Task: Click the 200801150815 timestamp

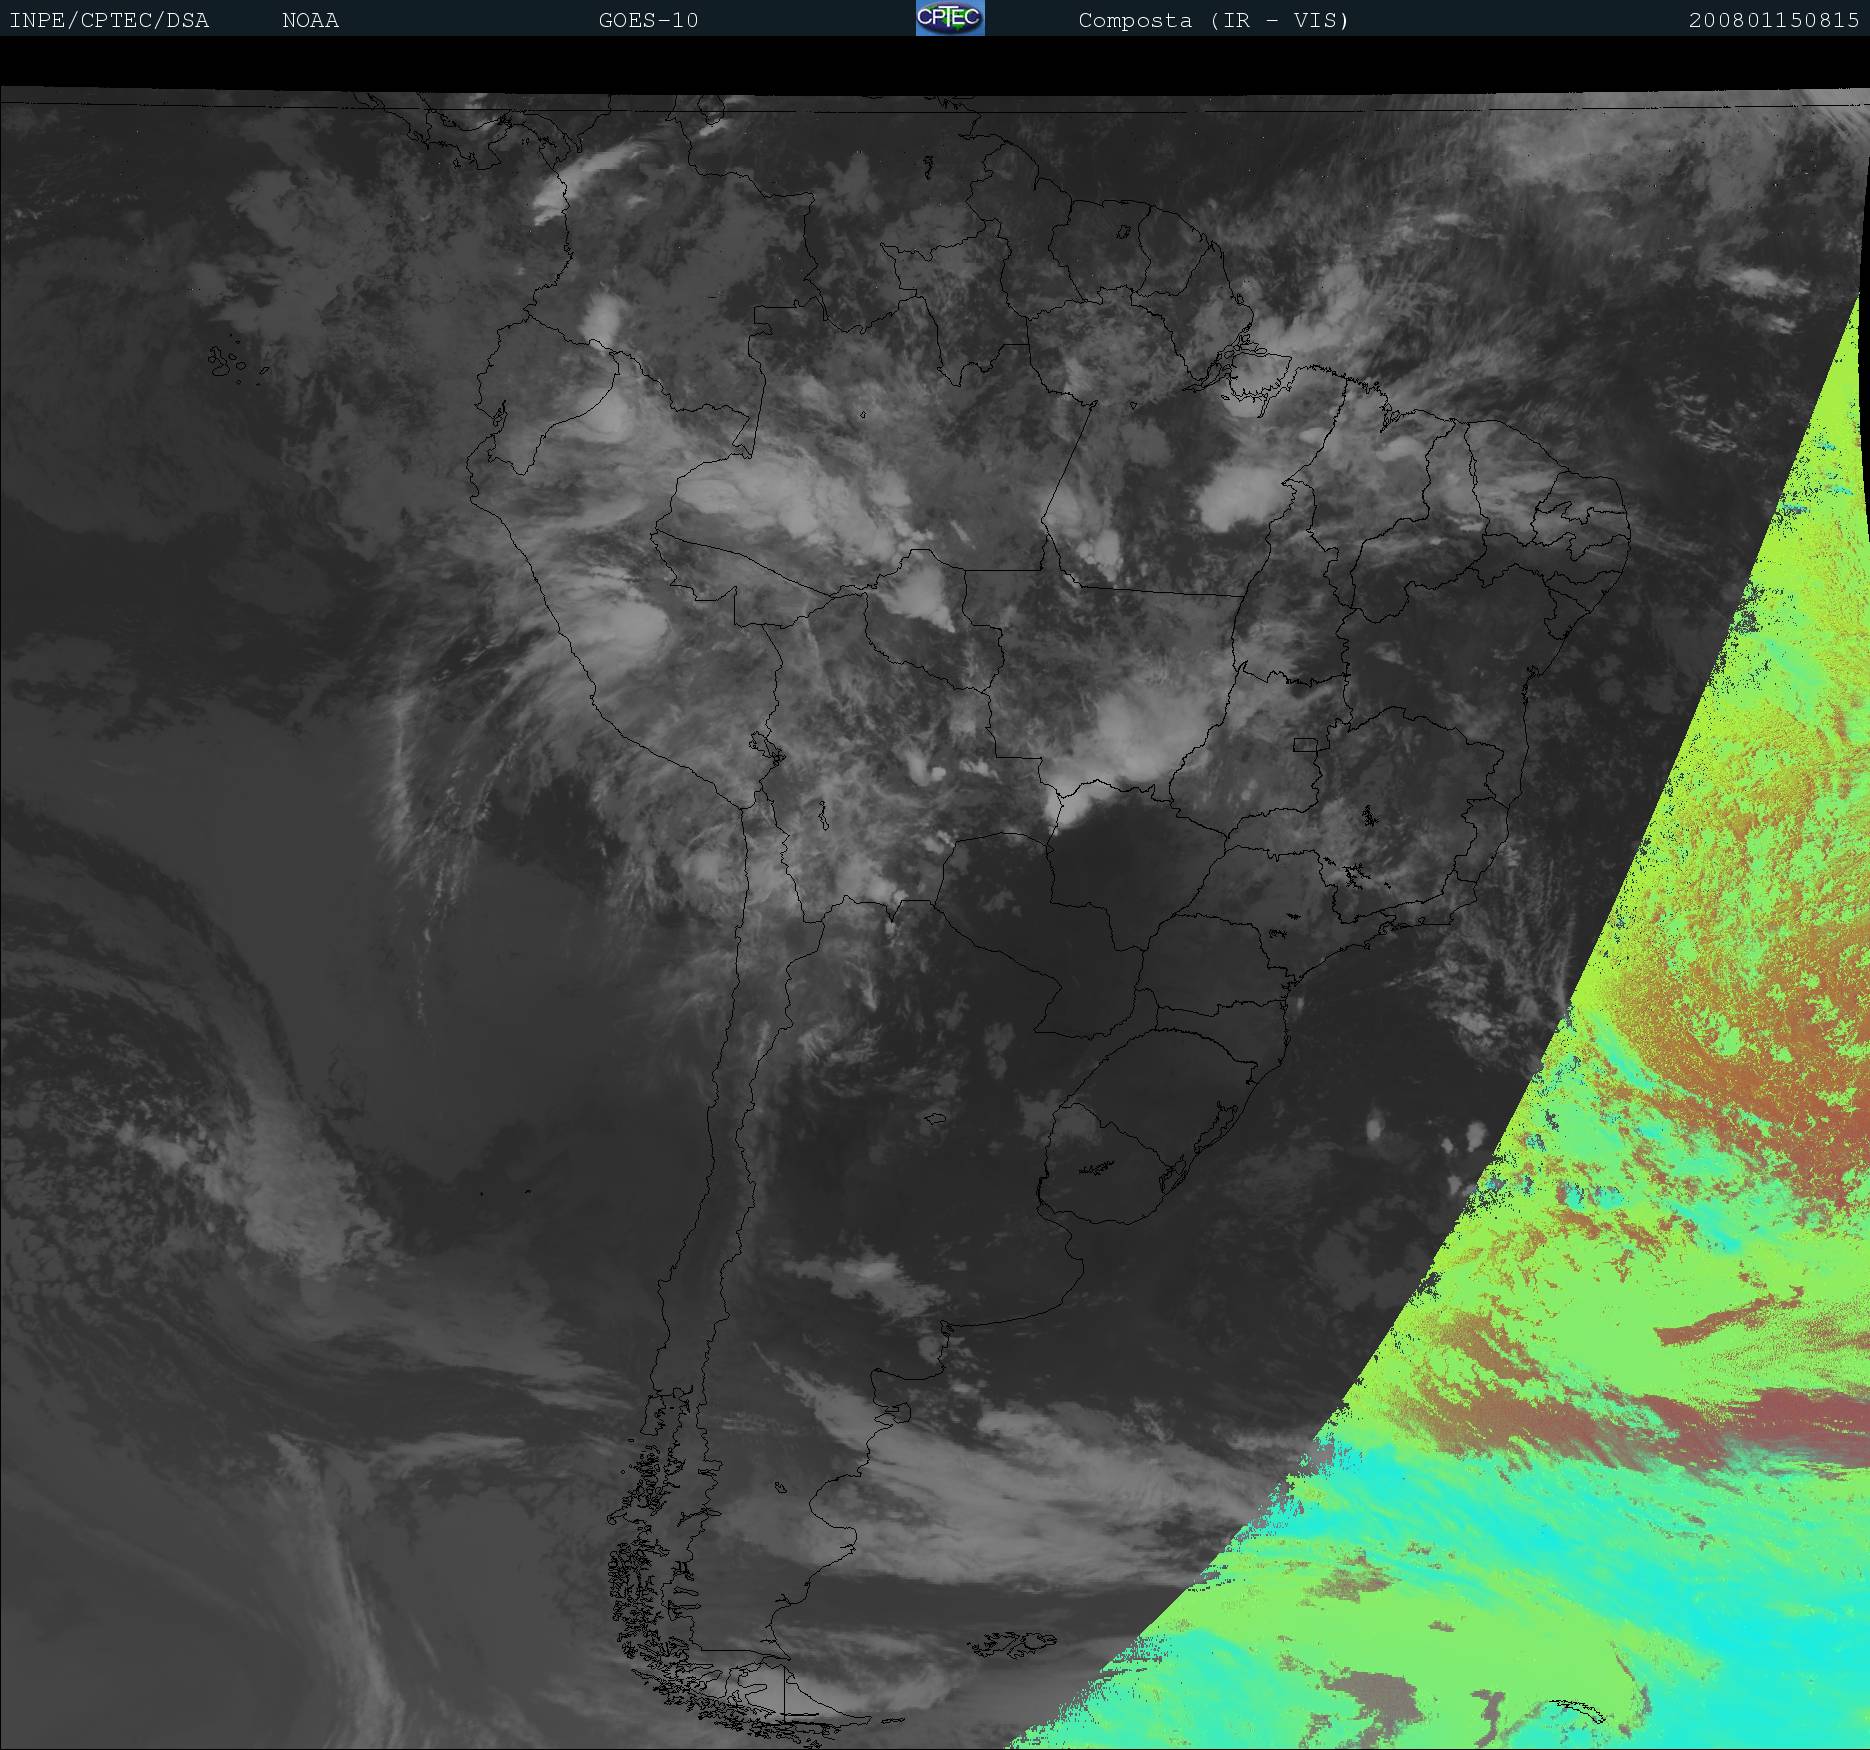Action: pyautogui.click(x=1773, y=20)
